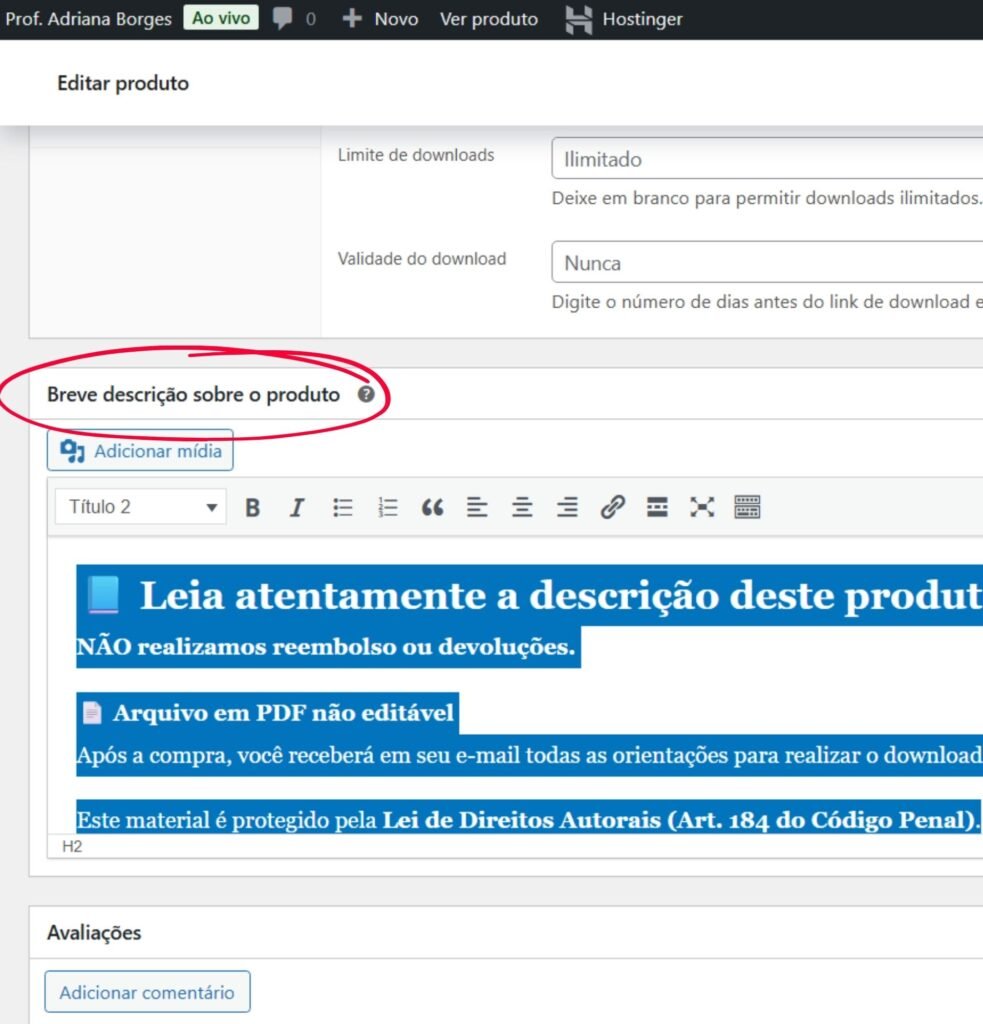Insert or edit a link

(x=612, y=507)
